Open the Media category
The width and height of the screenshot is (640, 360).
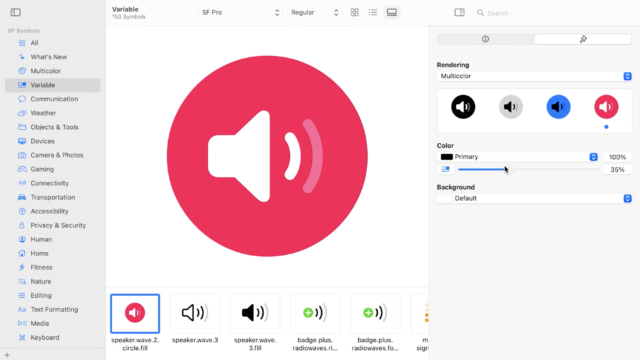(53, 323)
